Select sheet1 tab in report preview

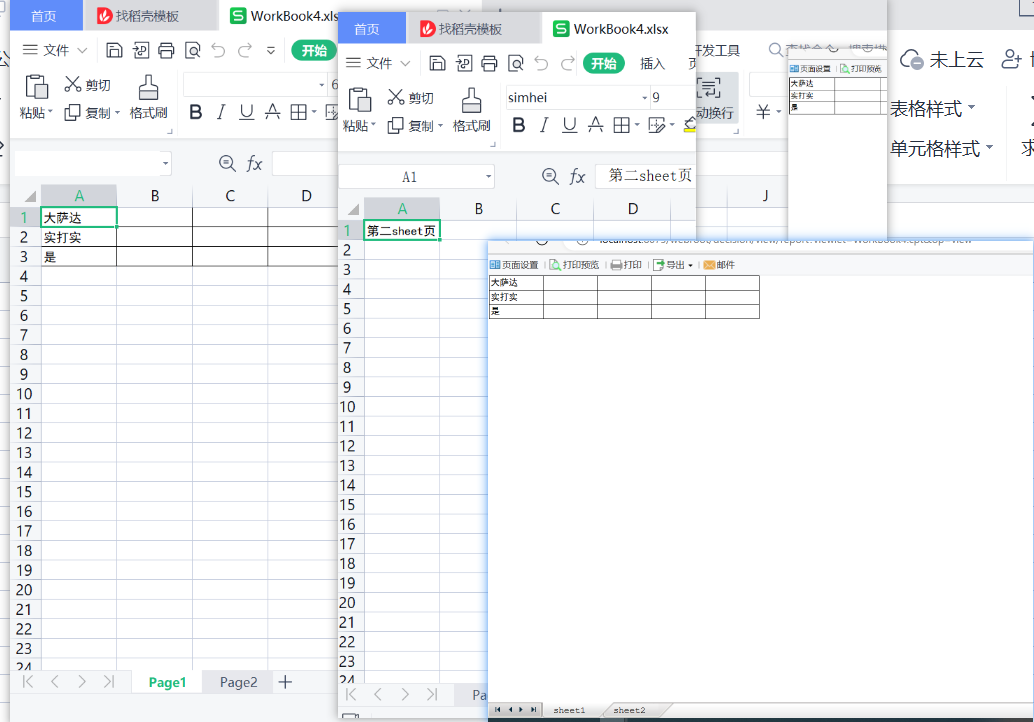569,710
